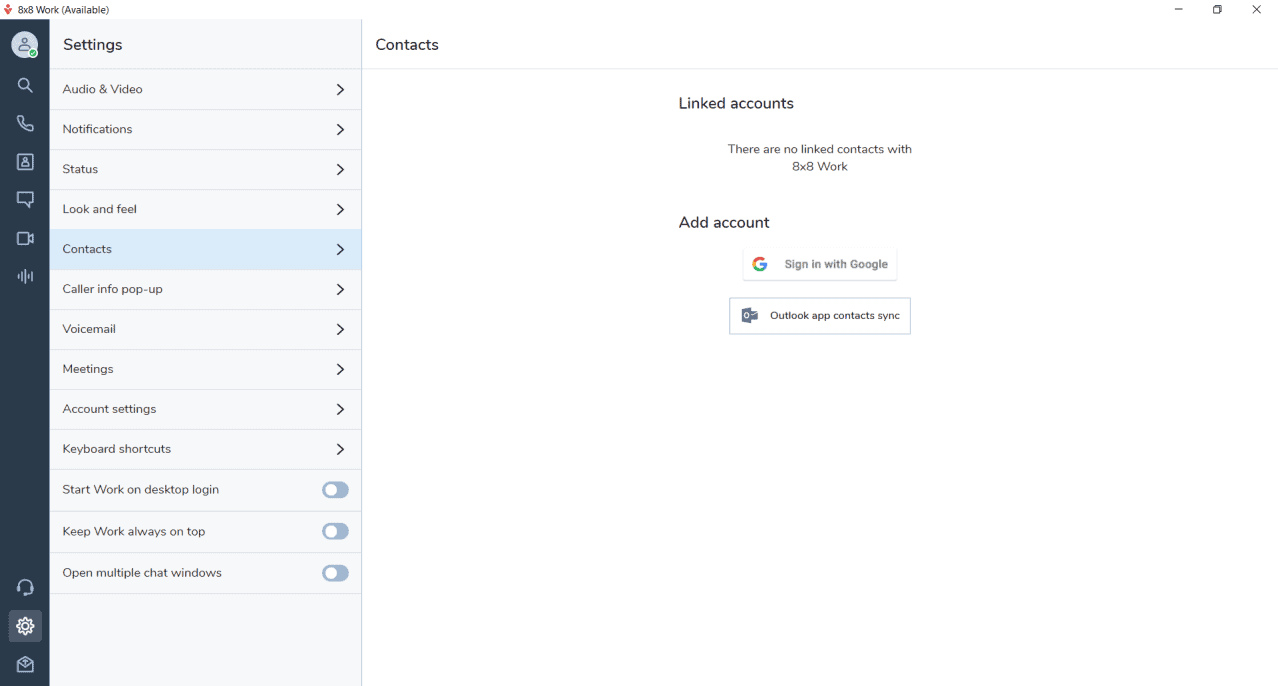Click Sign in with Google
The height and width of the screenshot is (686, 1278).
(x=820, y=265)
